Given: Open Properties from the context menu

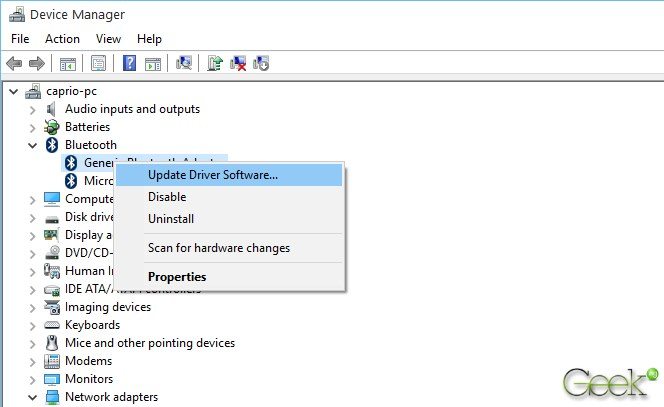Looking at the screenshot, I should coord(177,277).
